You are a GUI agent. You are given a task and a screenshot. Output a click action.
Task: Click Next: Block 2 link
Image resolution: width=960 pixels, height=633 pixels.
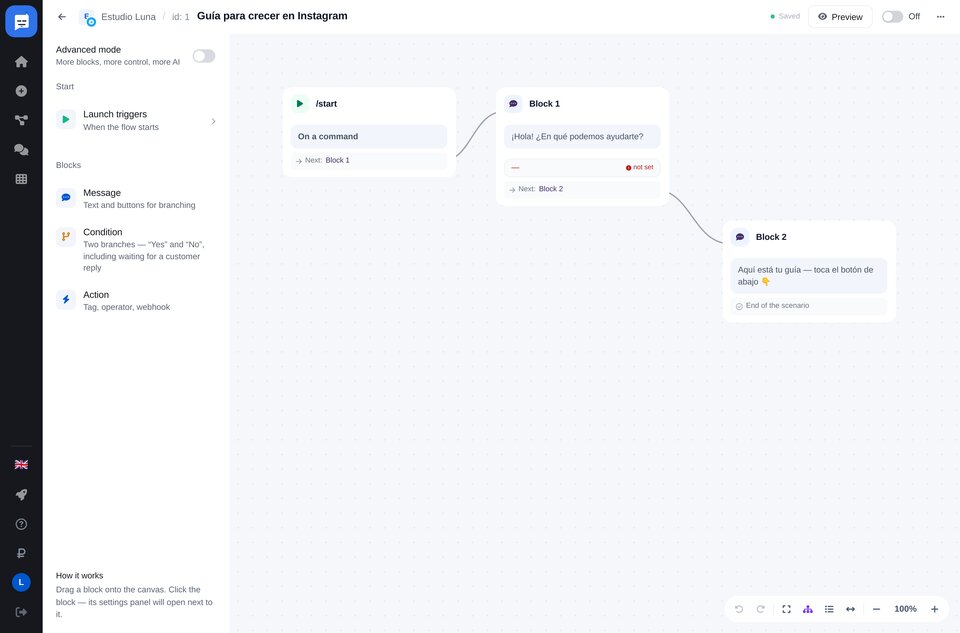(x=582, y=189)
